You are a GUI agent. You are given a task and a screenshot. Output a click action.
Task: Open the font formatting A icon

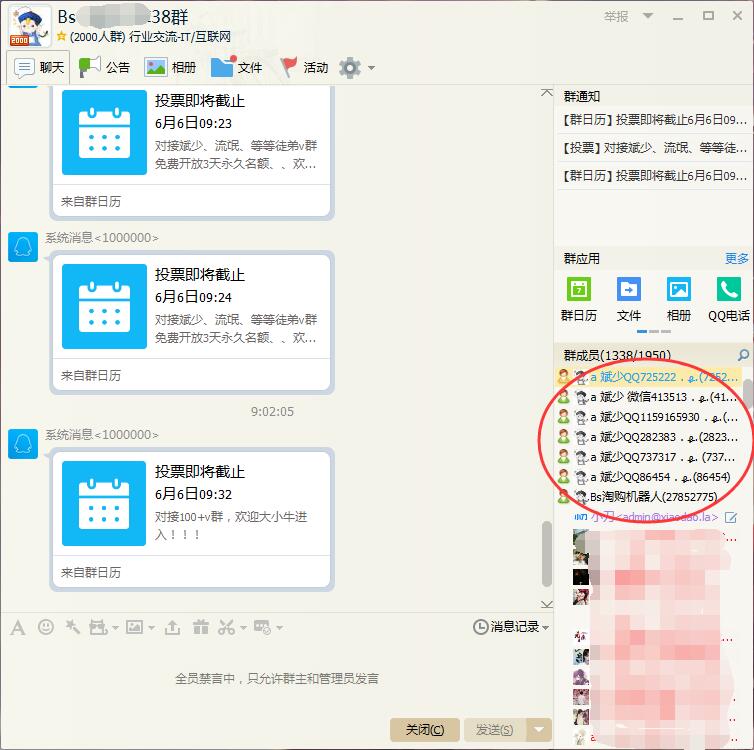click(x=17, y=627)
